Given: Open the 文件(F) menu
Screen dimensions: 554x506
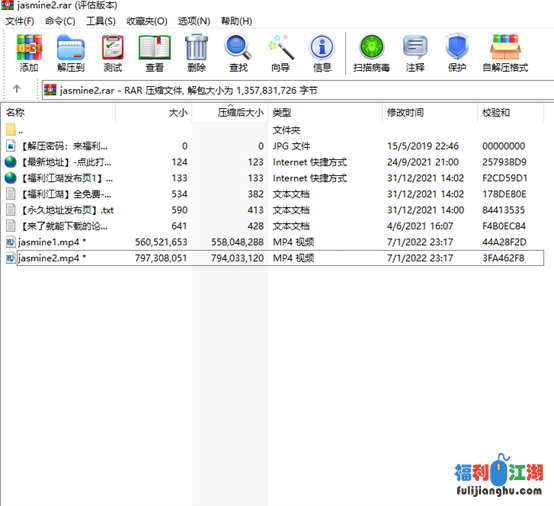Looking at the screenshot, I should [x=19, y=21].
